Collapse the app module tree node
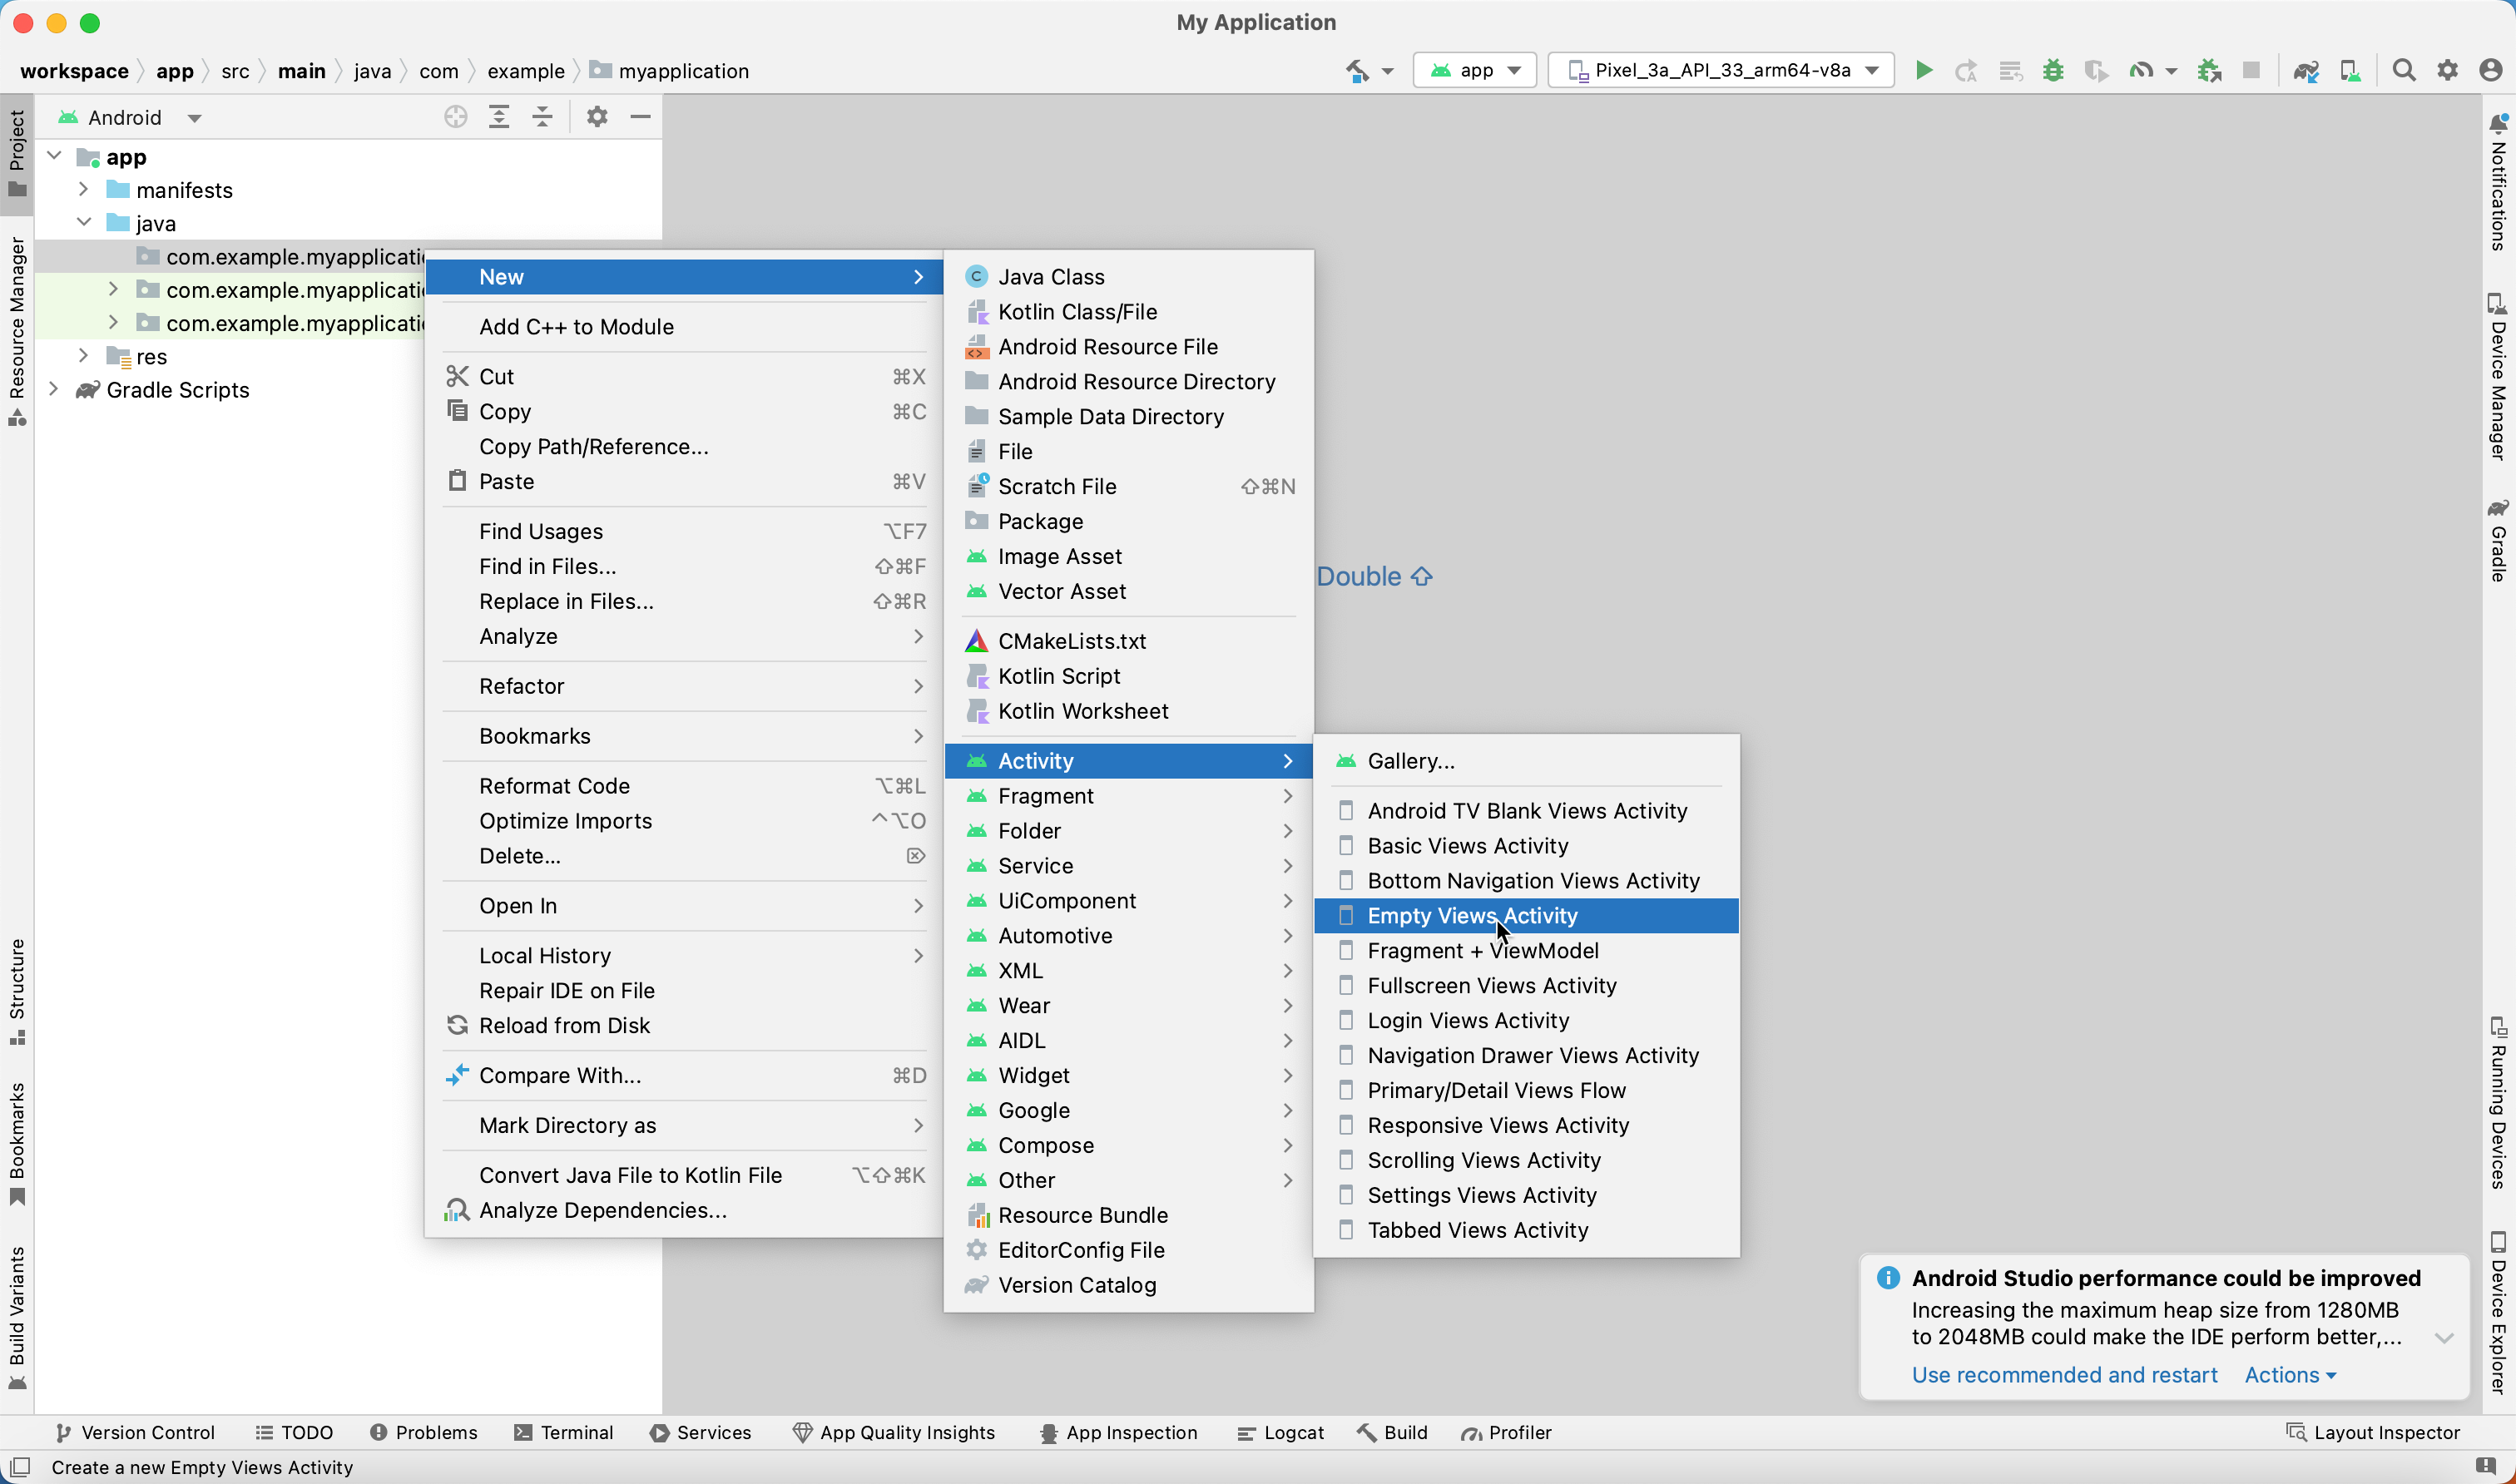Viewport: 2516px width, 1484px height. (55, 157)
